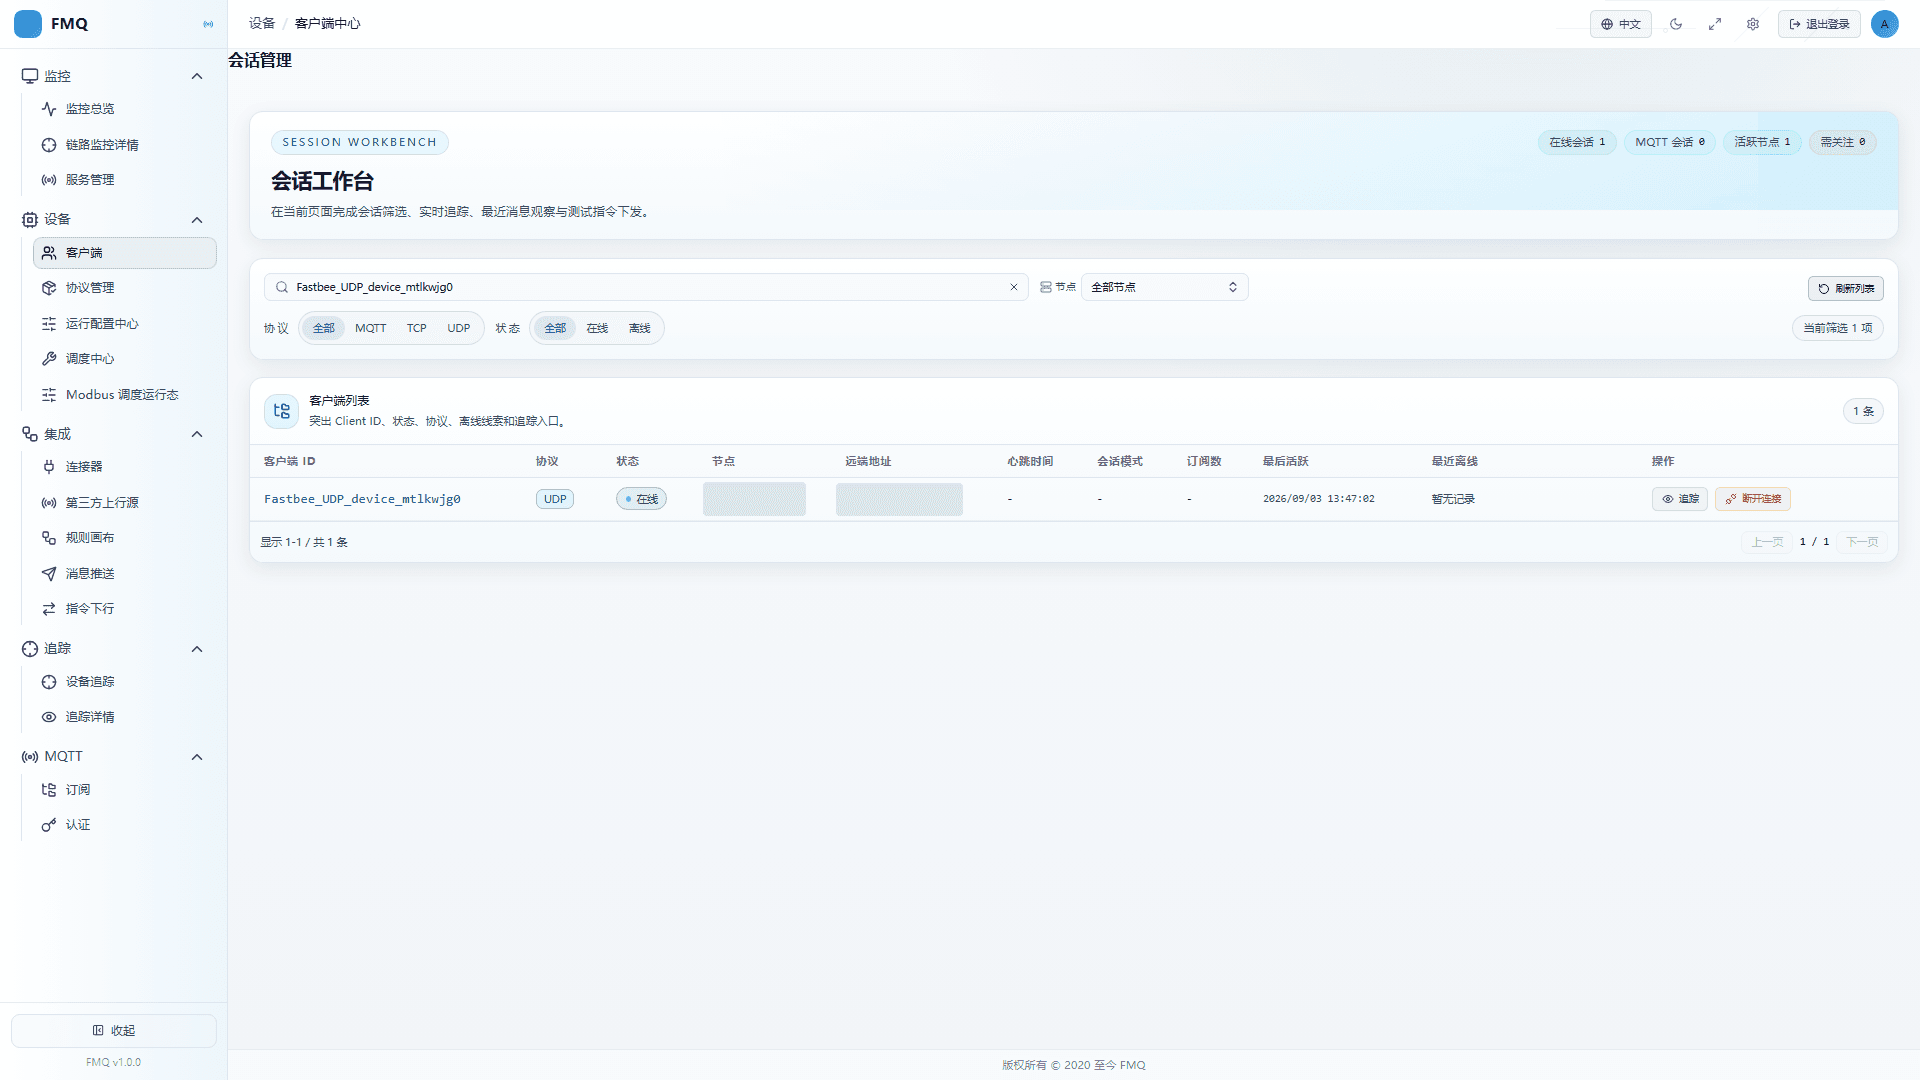Click 追踪 for Fastbee_UDP_device row
This screenshot has width=1920, height=1080.
[x=1680, y=499]
